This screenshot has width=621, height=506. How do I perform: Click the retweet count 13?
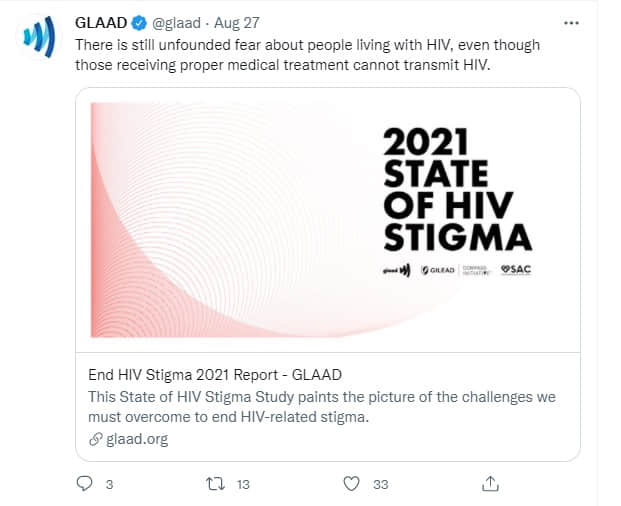(243, 485)
